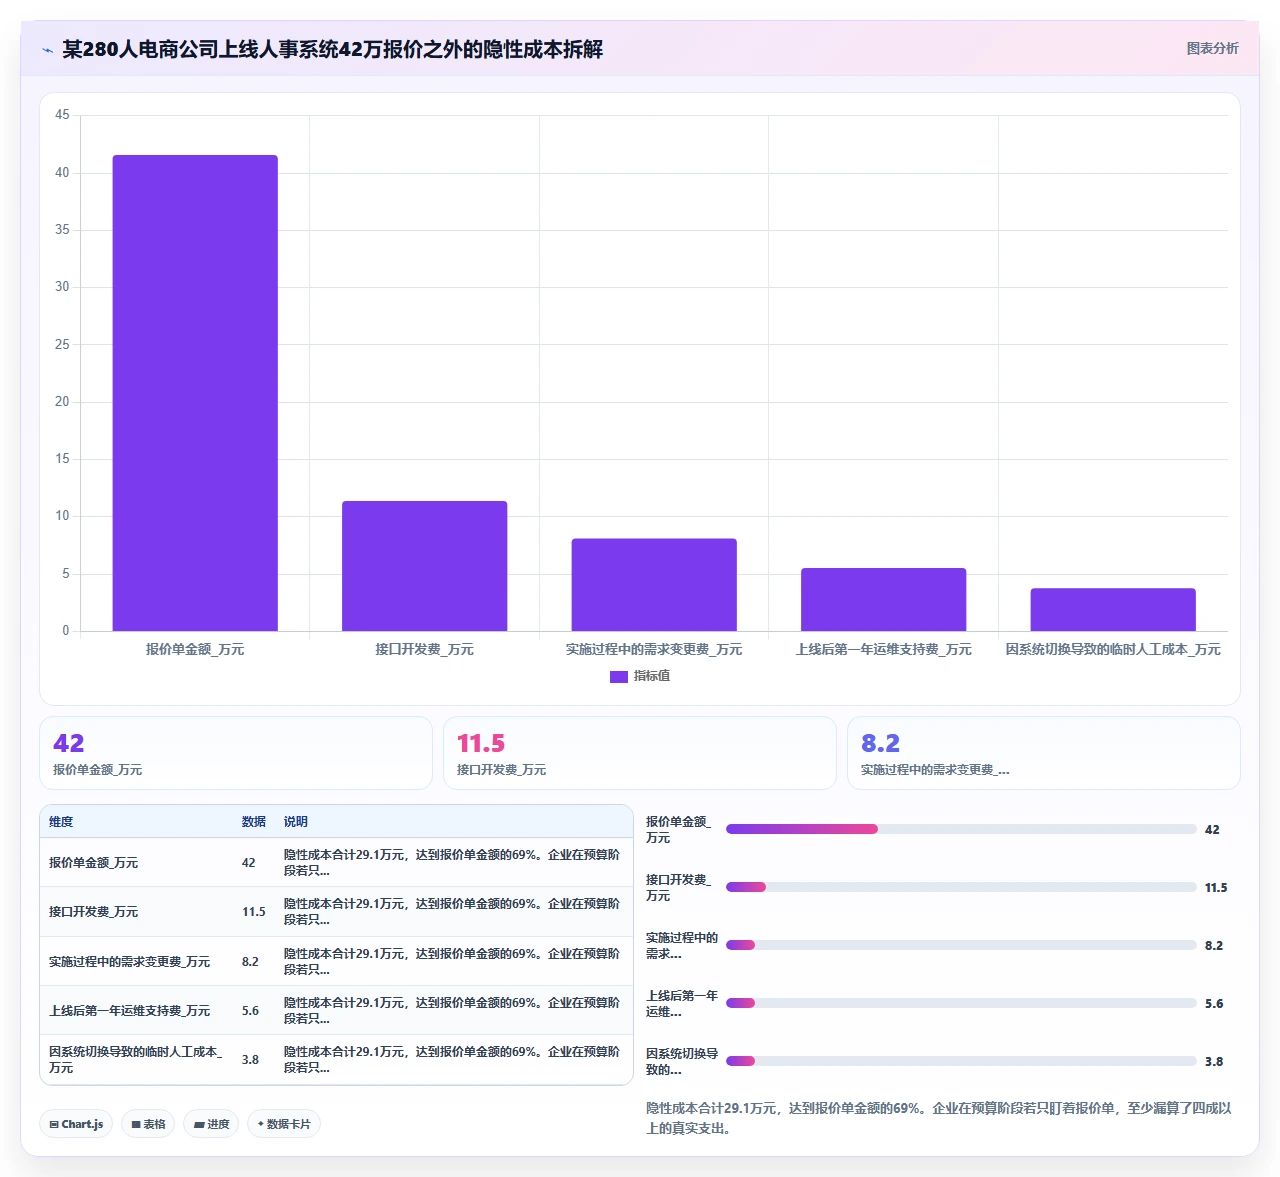Image resolution: width=1280 pixels, height=1177 pixels.
Task: Click the 数据卡片 tag
Action: (x=284, y=1124)
